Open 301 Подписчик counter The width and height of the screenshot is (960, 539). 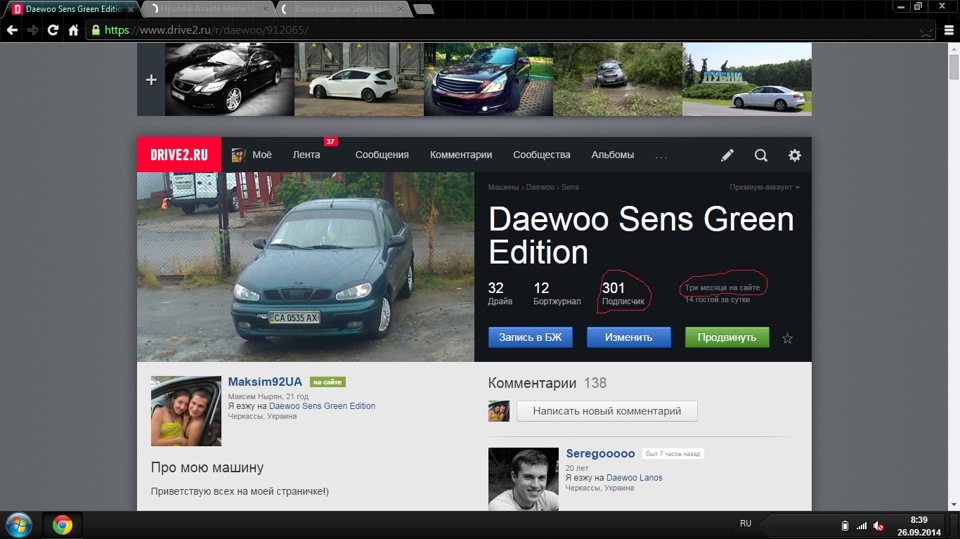point(623,293)
